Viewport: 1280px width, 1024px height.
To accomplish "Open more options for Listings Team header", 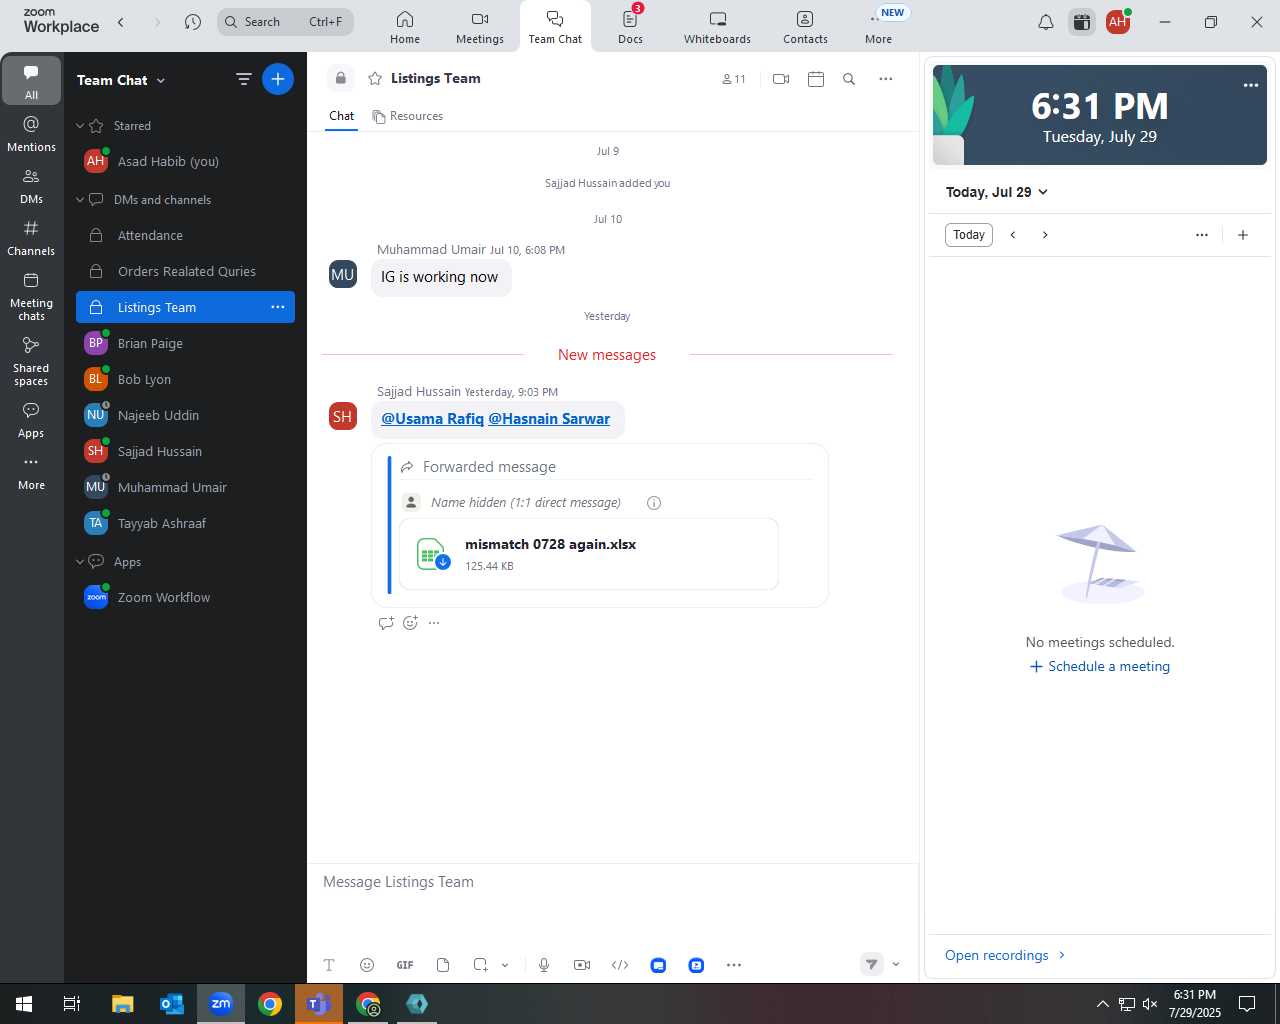I will pyautogui.click(x=886, y=79).
